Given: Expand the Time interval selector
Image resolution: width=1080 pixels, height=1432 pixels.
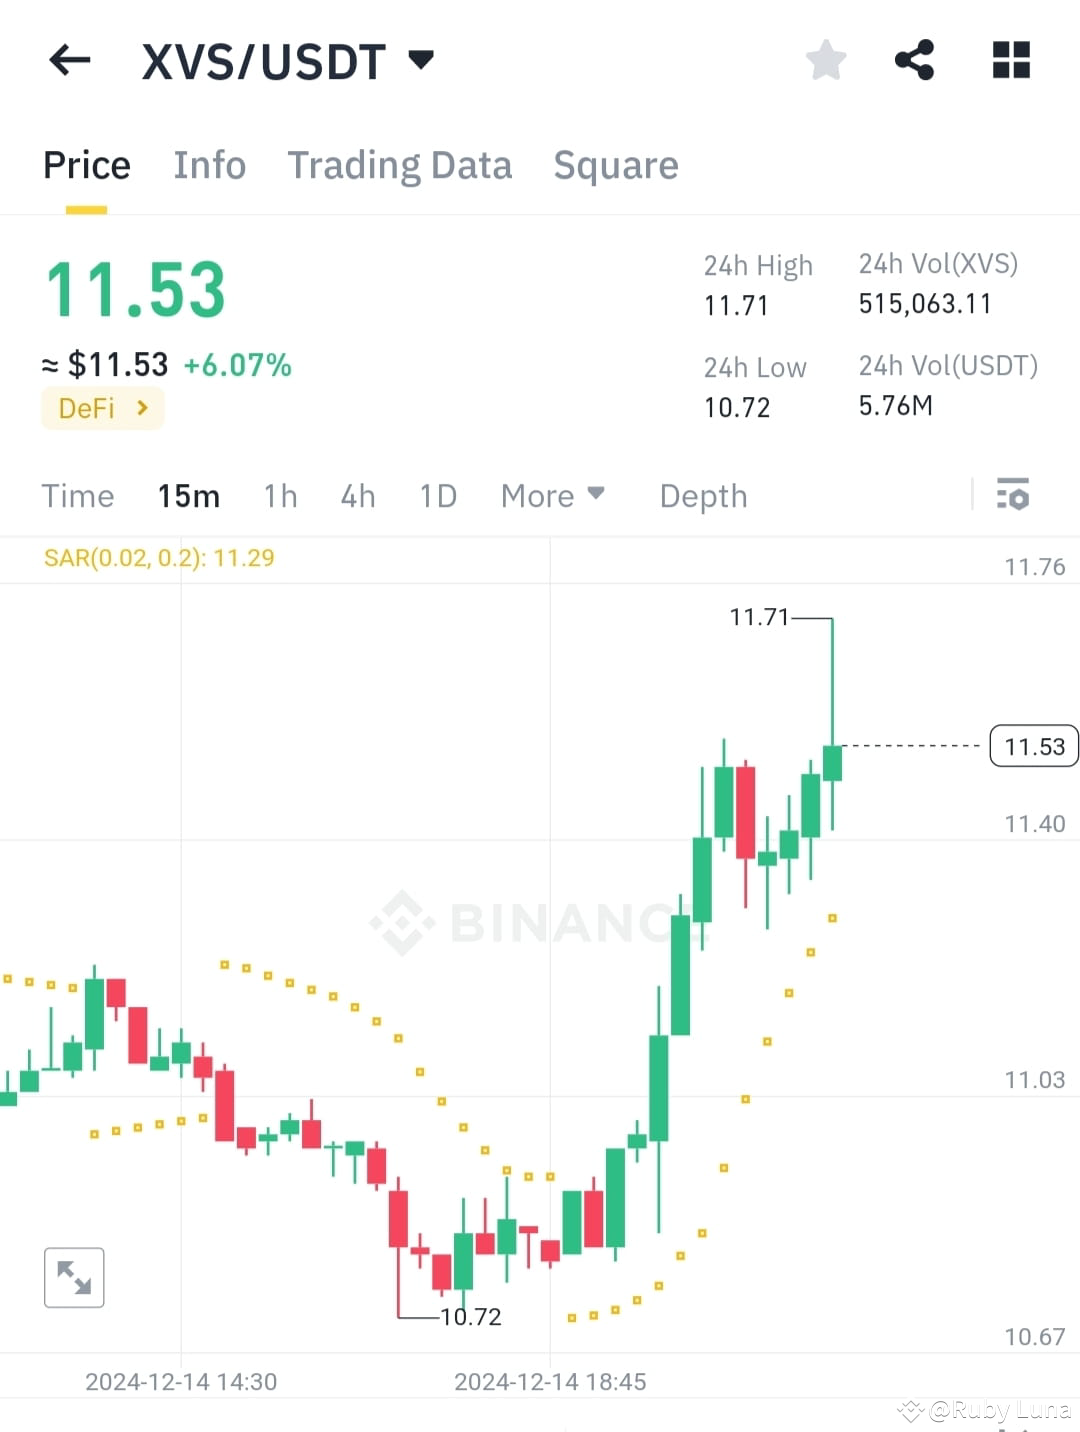Looking at the screenshot, I should tap(78, 496).
